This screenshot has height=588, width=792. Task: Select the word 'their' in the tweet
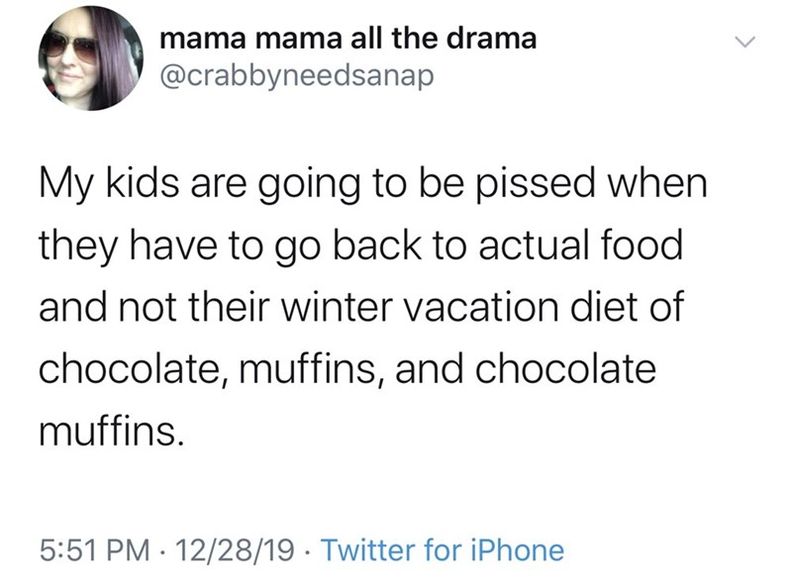tap(226, 307)
